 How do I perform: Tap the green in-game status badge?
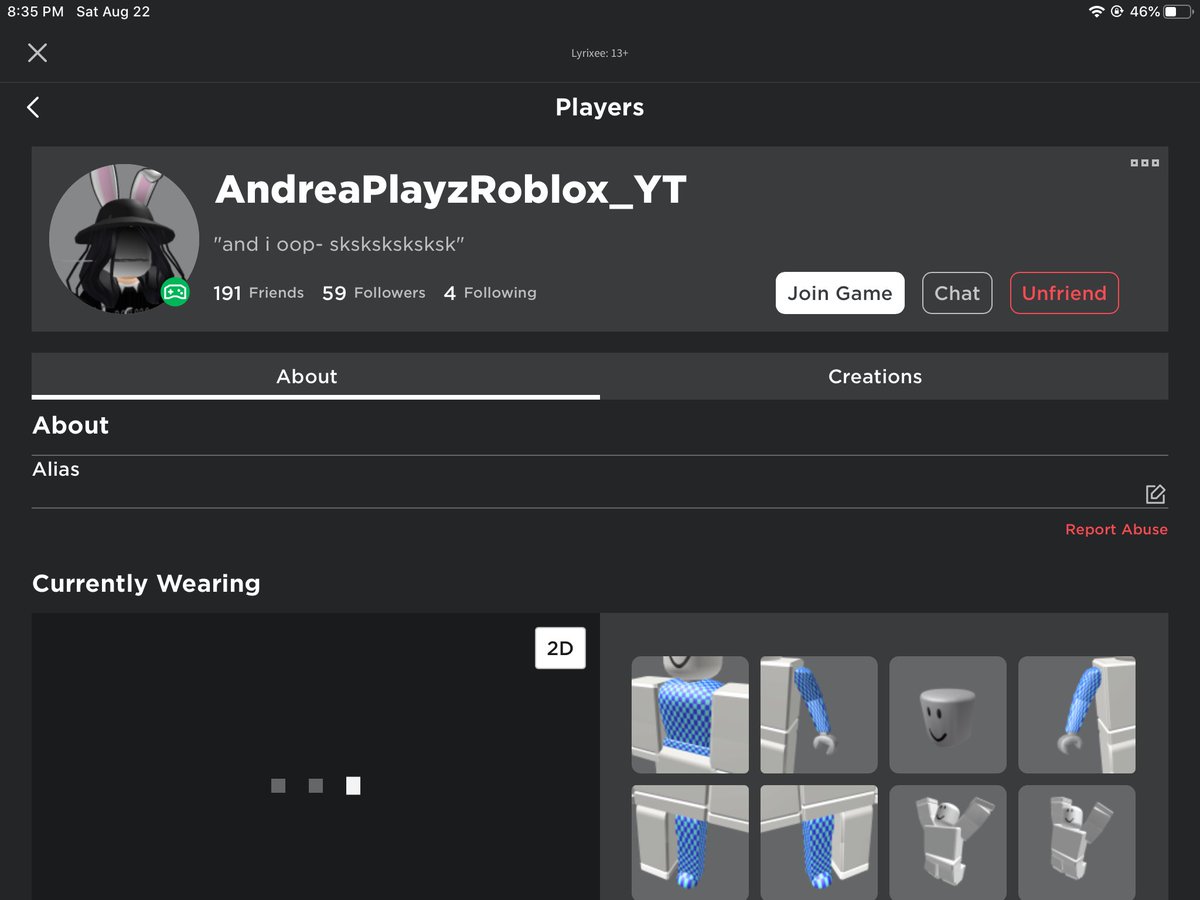(x=175, y=292)
